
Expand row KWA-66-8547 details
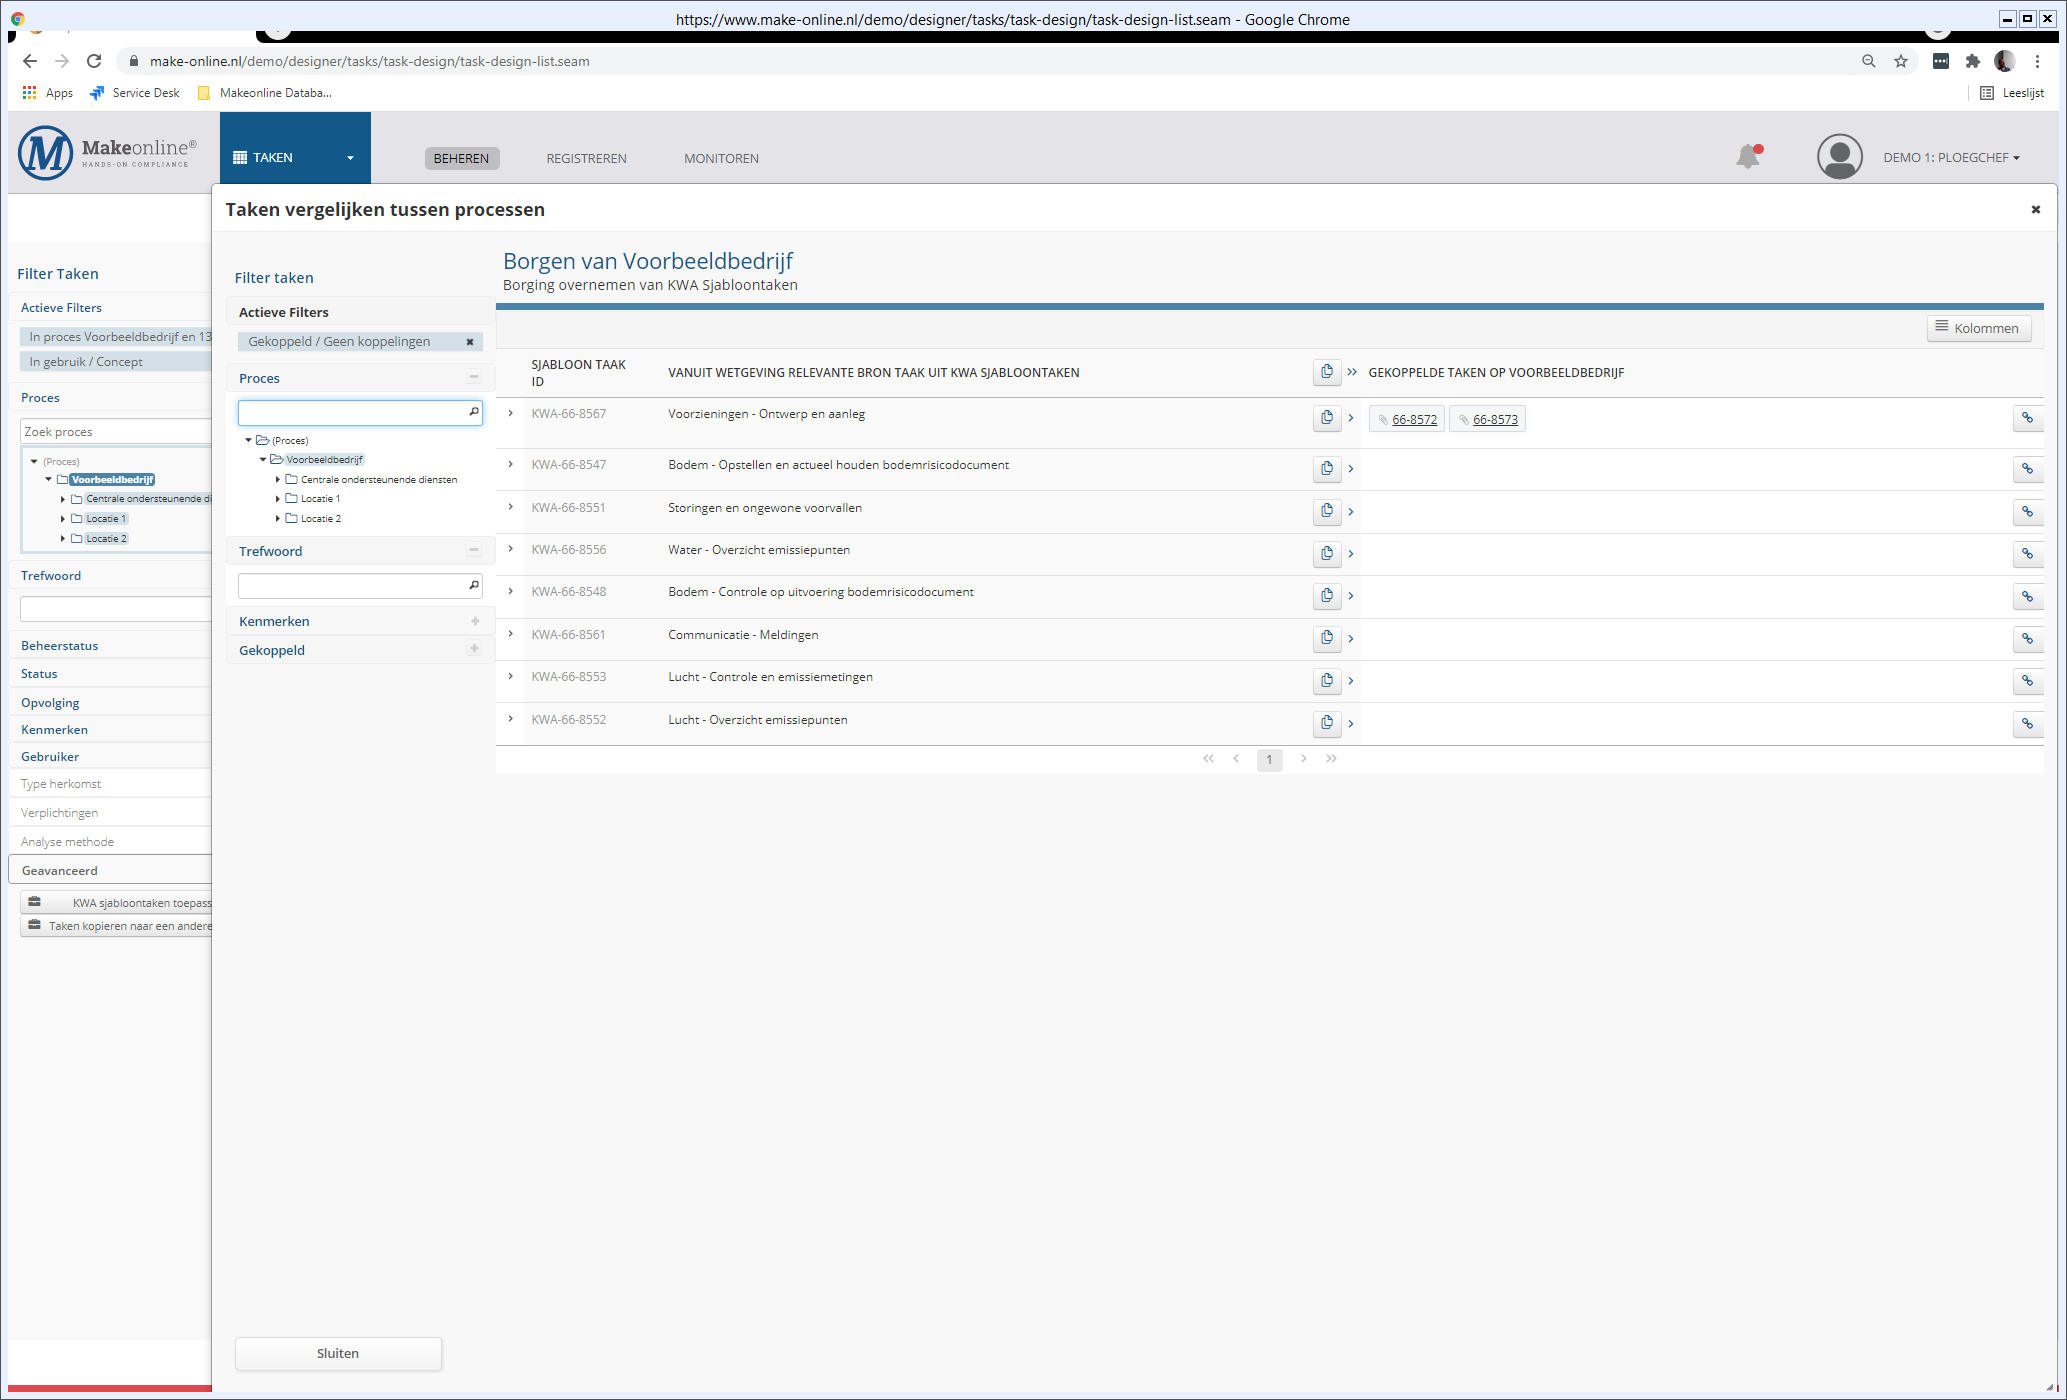coord(511,465)
